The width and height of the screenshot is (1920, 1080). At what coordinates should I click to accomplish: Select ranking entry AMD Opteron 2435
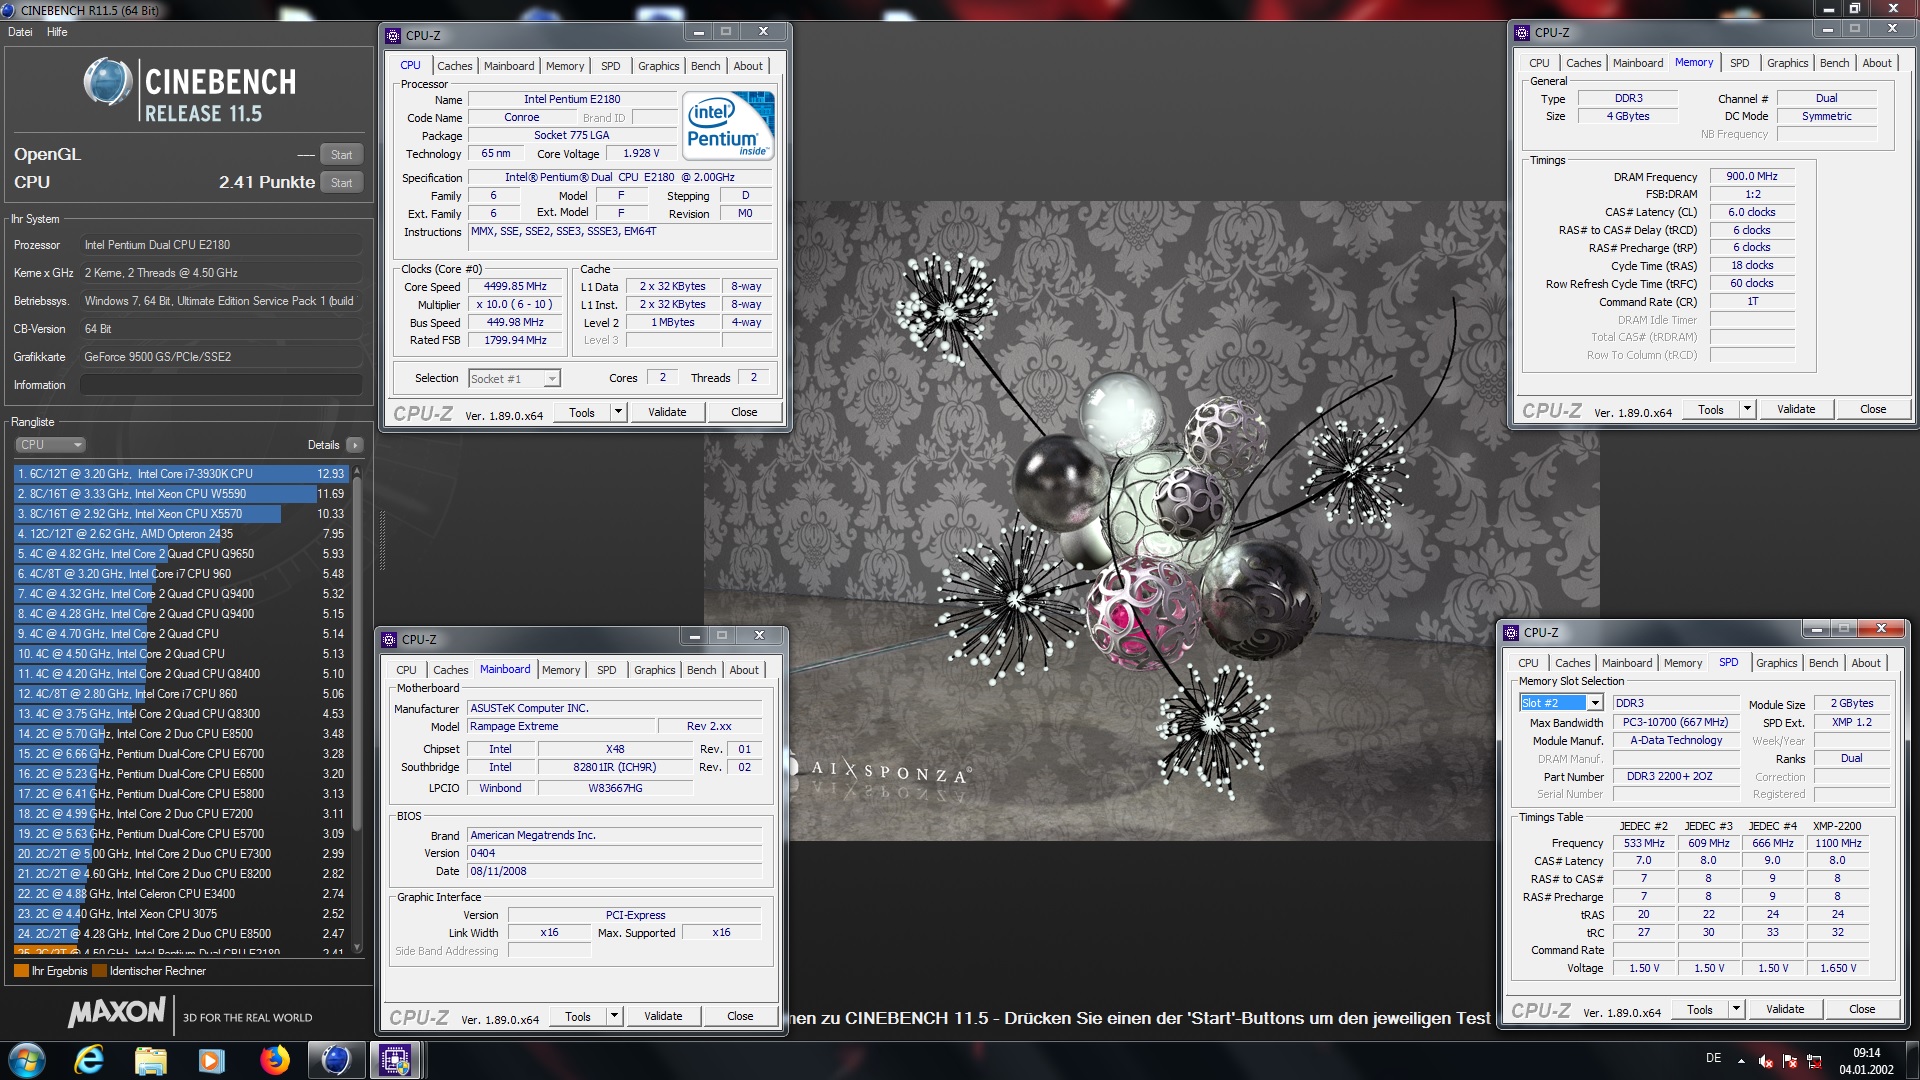(180, 534)
